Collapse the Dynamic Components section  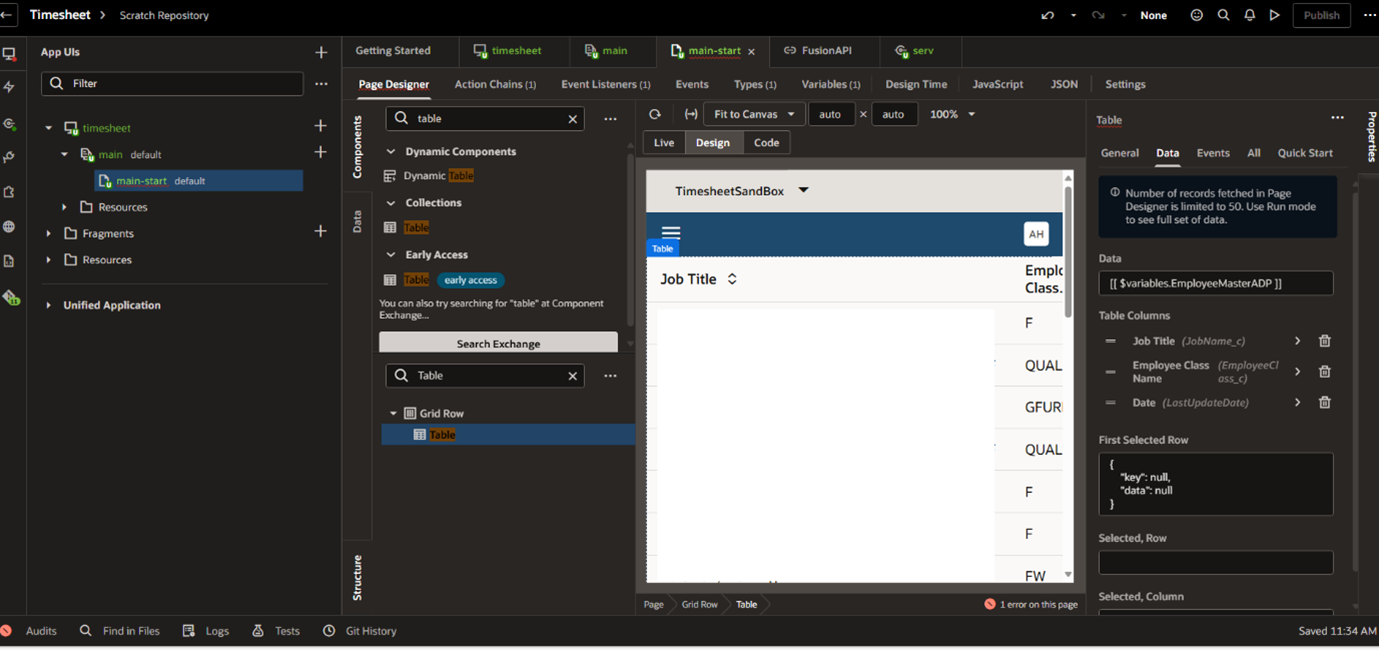click(391, 152)
